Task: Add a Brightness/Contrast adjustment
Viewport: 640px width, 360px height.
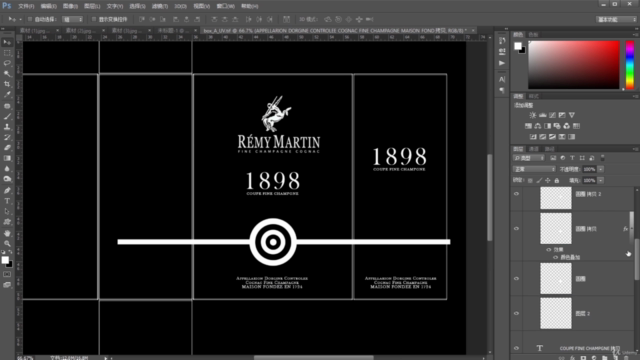Action: click(x=533, y=115)
